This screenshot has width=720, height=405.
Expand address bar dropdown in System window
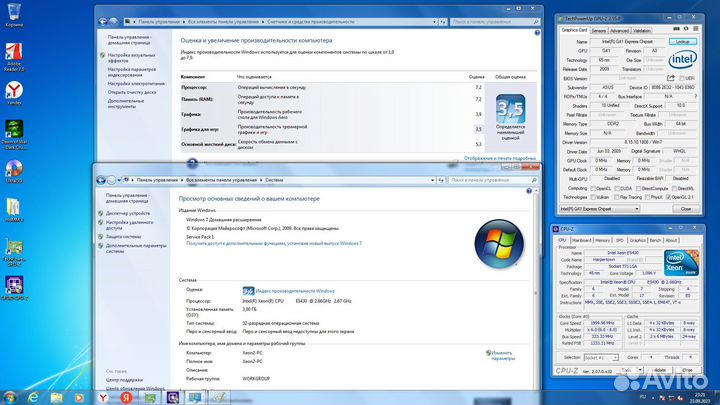coord(433,180)
